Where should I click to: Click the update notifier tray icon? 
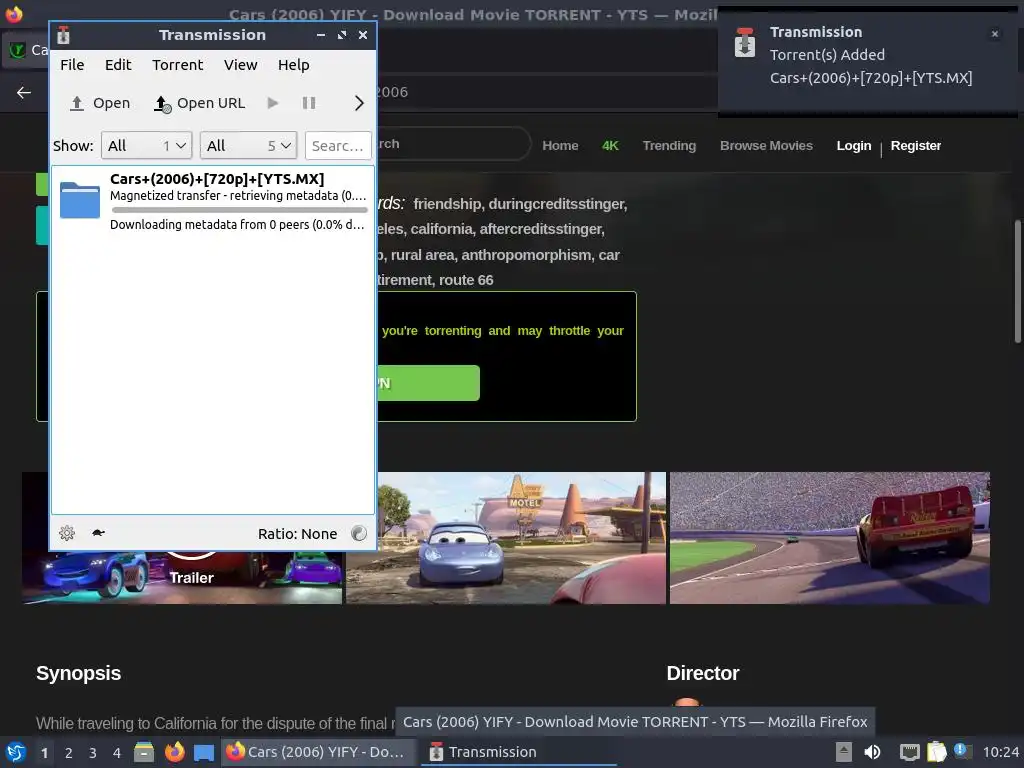pyautogui.click(x=962, y=751)
